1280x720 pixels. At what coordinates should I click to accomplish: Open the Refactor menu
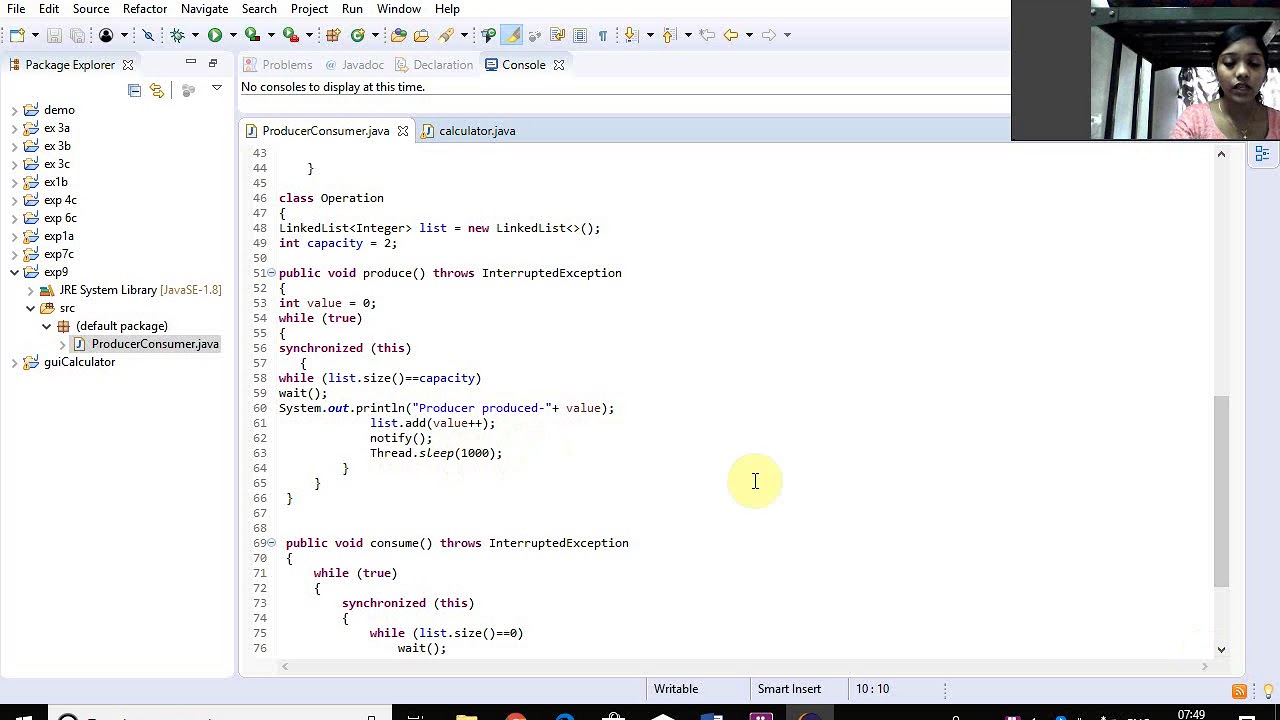click(144, 9)
